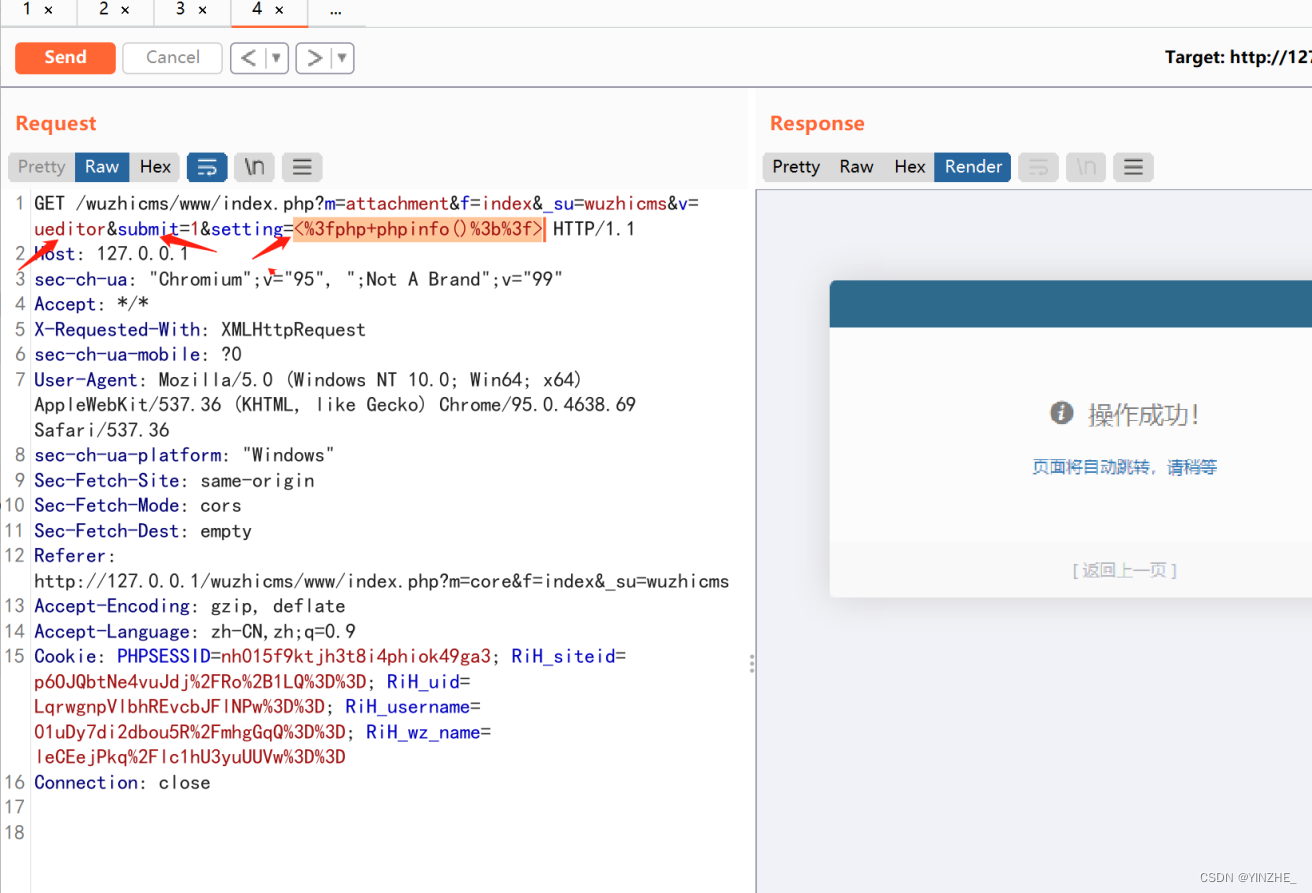Screen dimensions: 1312x893
Task: Select Repeater tab 4
Action: coord(257,9)
